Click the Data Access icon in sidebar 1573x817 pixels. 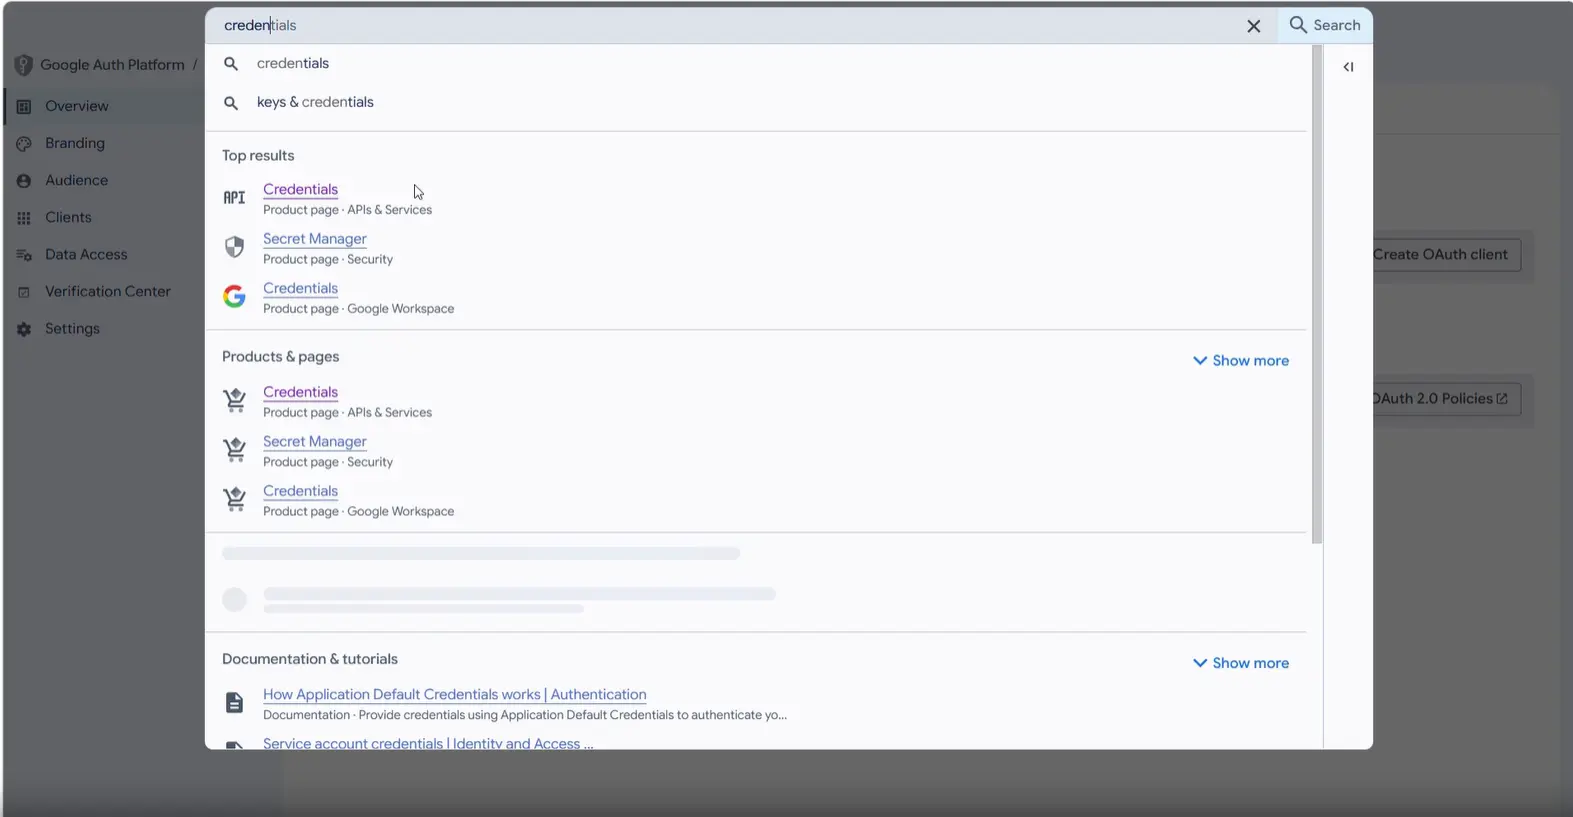click(24, 255)
